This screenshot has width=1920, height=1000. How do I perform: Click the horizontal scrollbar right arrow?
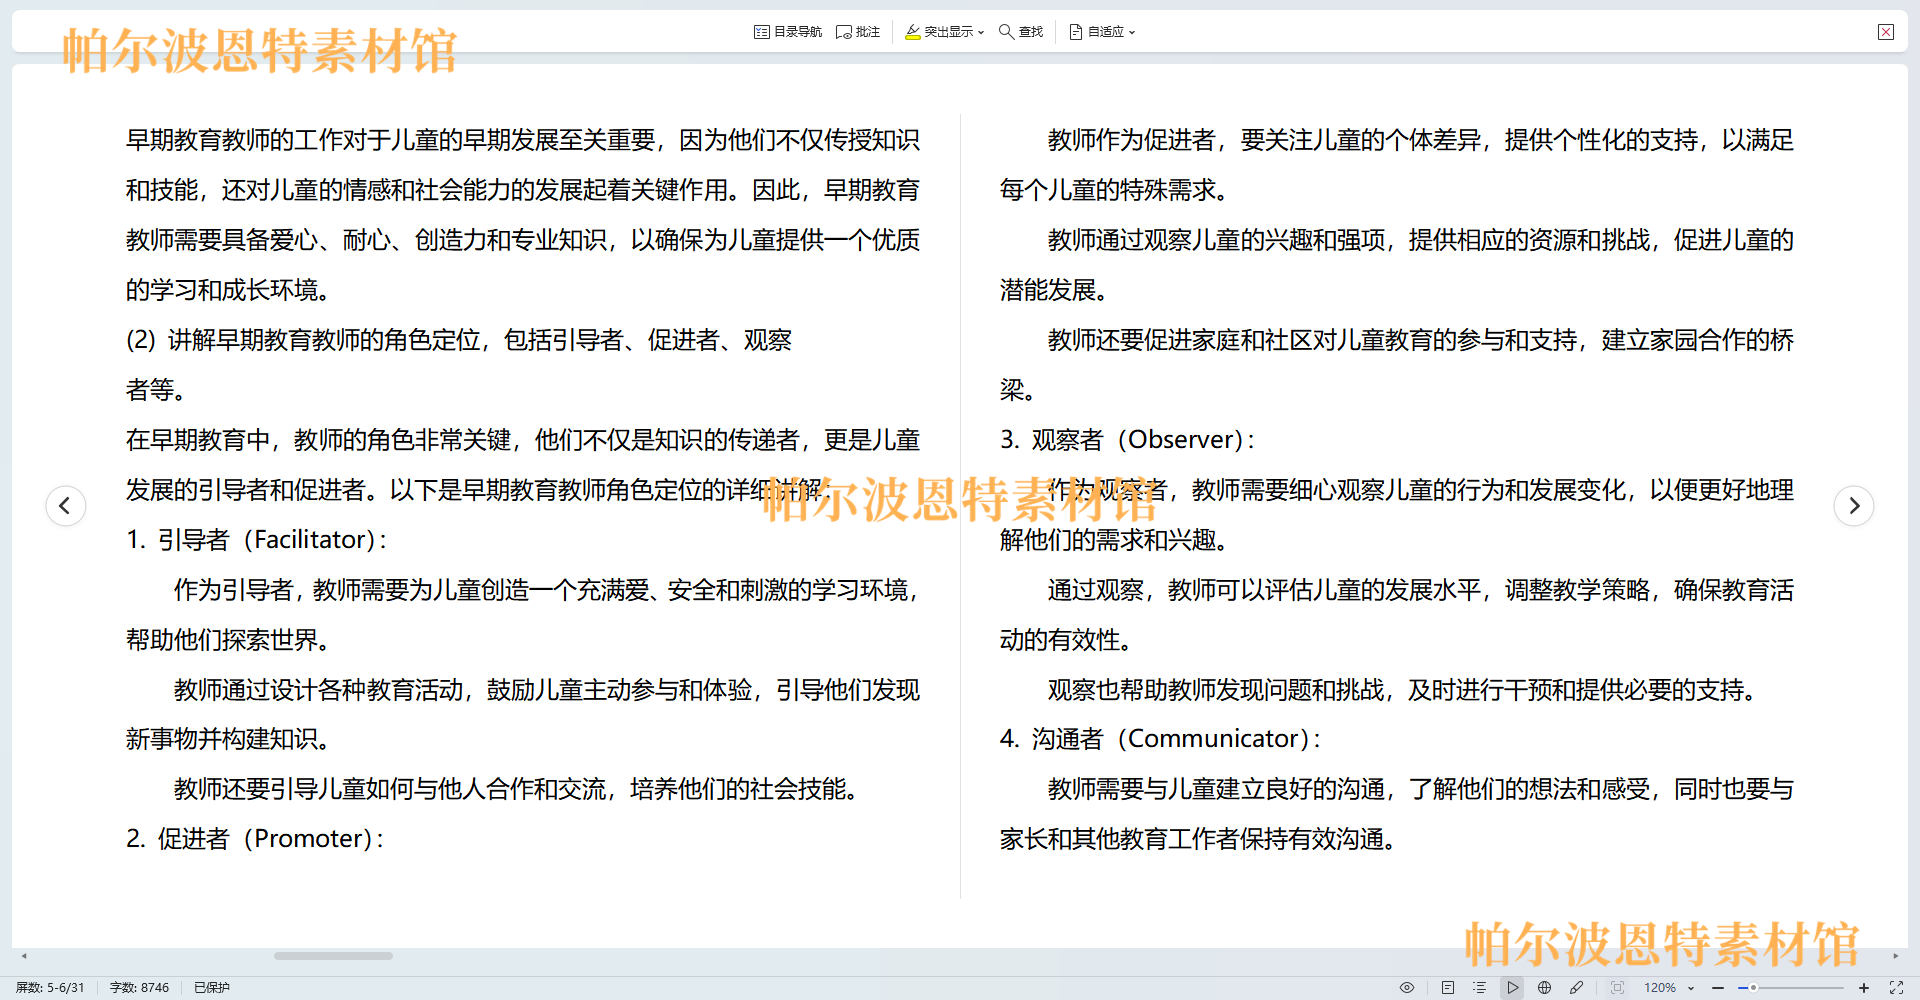[x=1895, y=956]
